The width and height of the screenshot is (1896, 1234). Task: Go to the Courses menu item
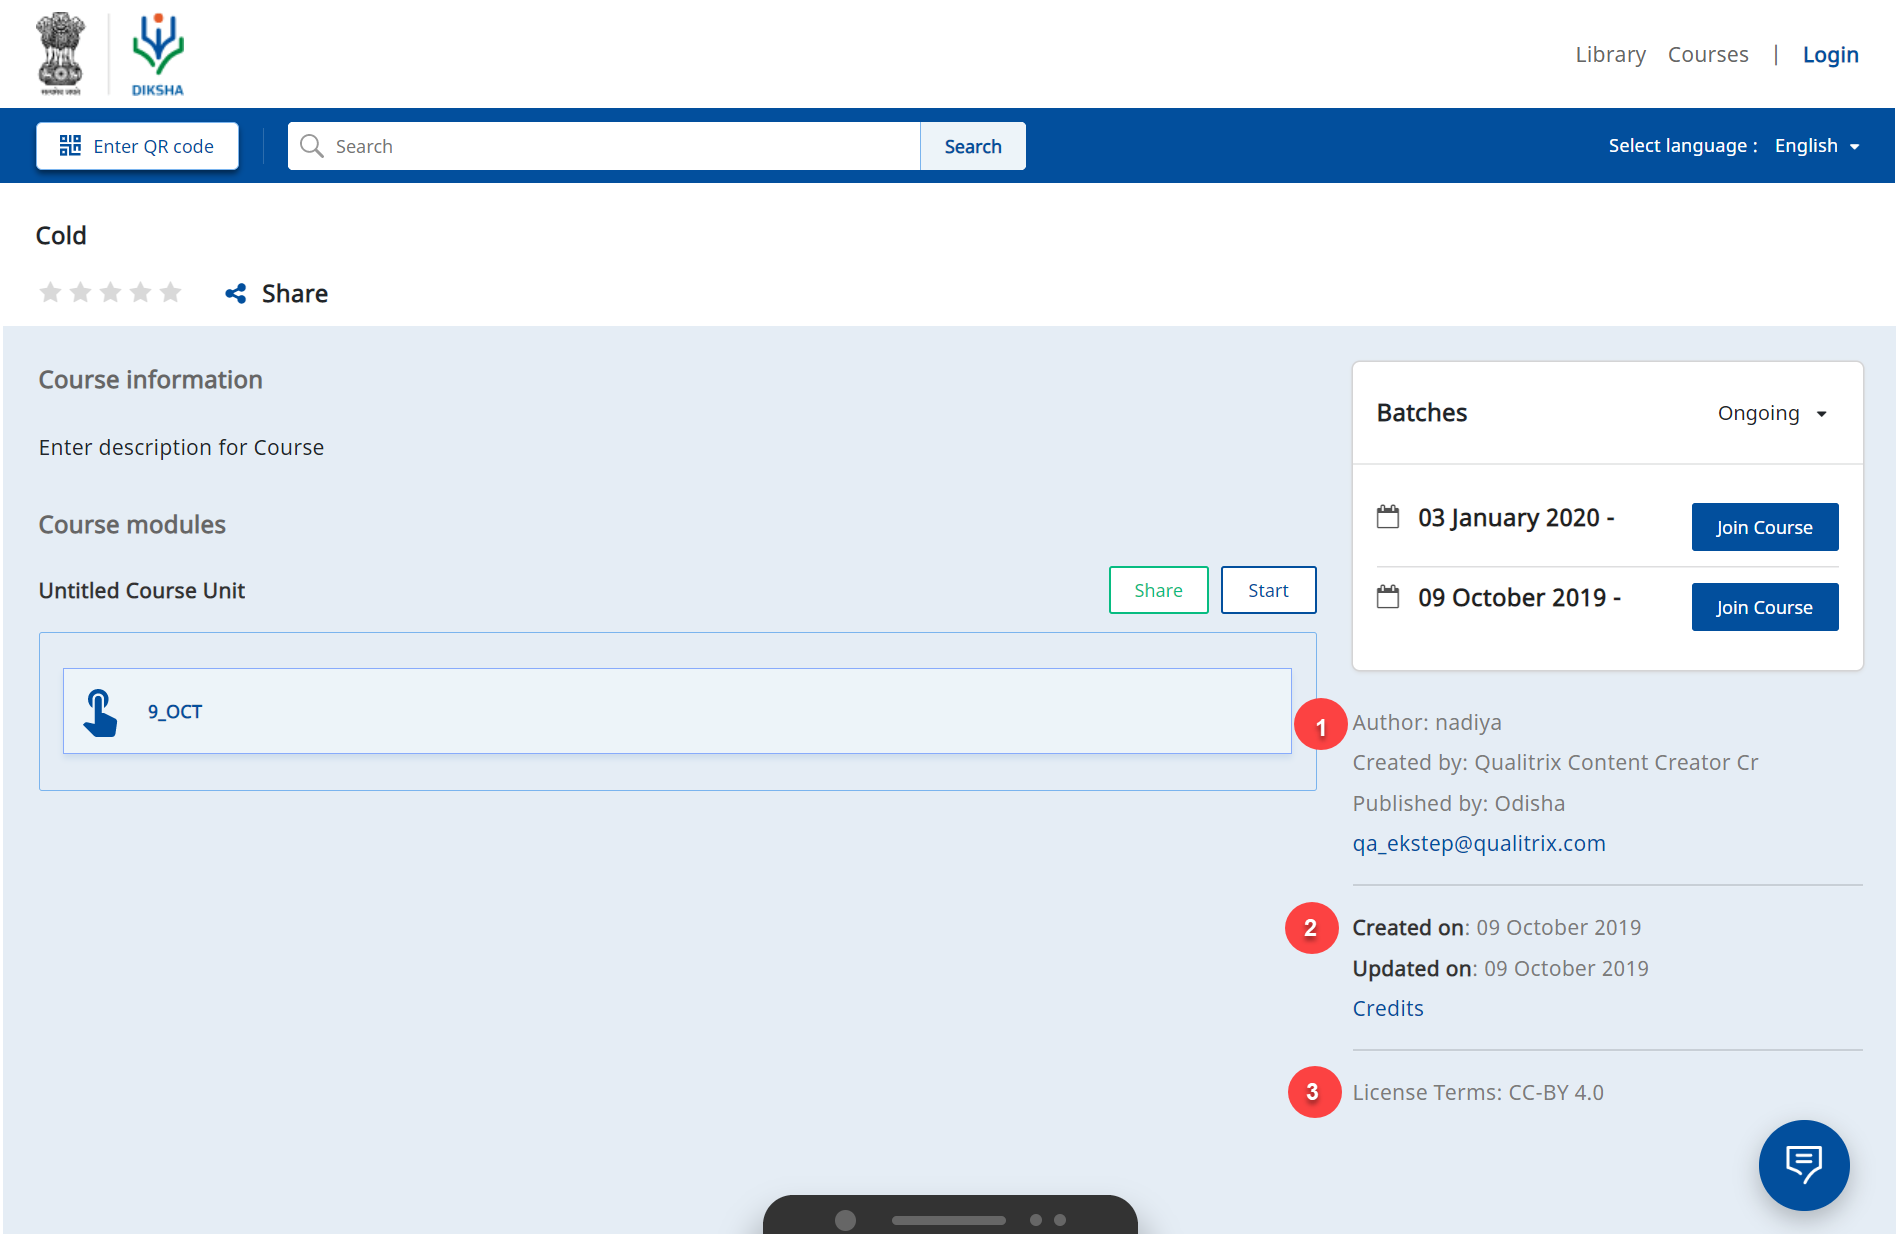[1708, 55]
